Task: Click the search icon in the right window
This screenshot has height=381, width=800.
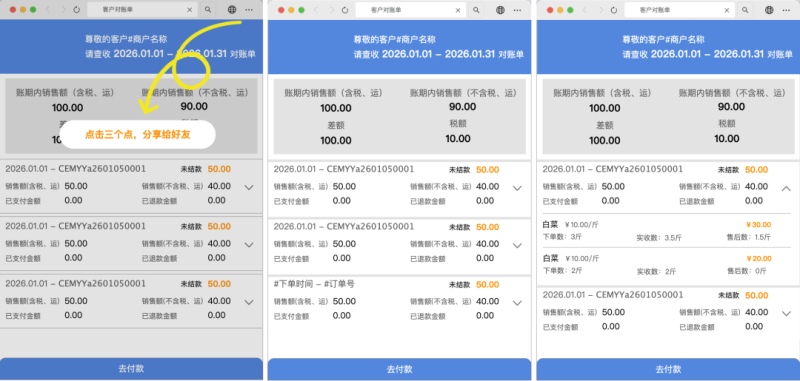Action: point(744,10)
